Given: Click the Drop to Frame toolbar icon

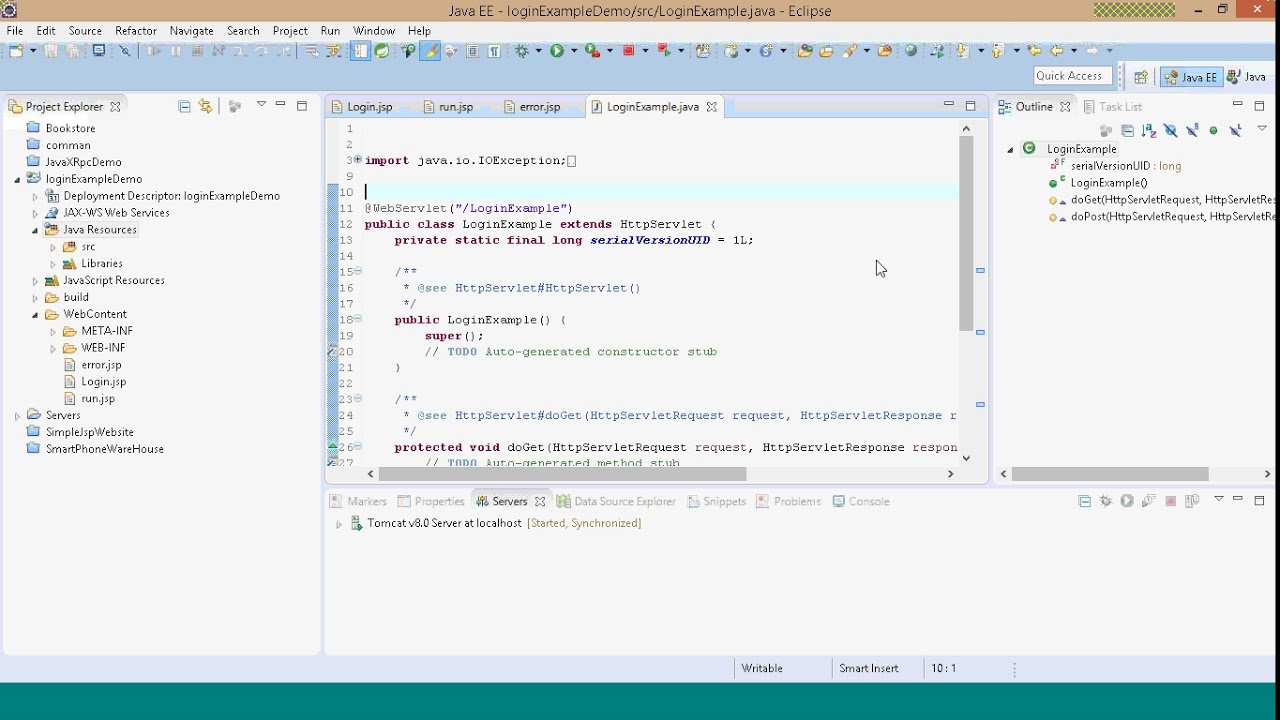Looking at the screenshot, I should pyautogui.click(x=311, y=50).
